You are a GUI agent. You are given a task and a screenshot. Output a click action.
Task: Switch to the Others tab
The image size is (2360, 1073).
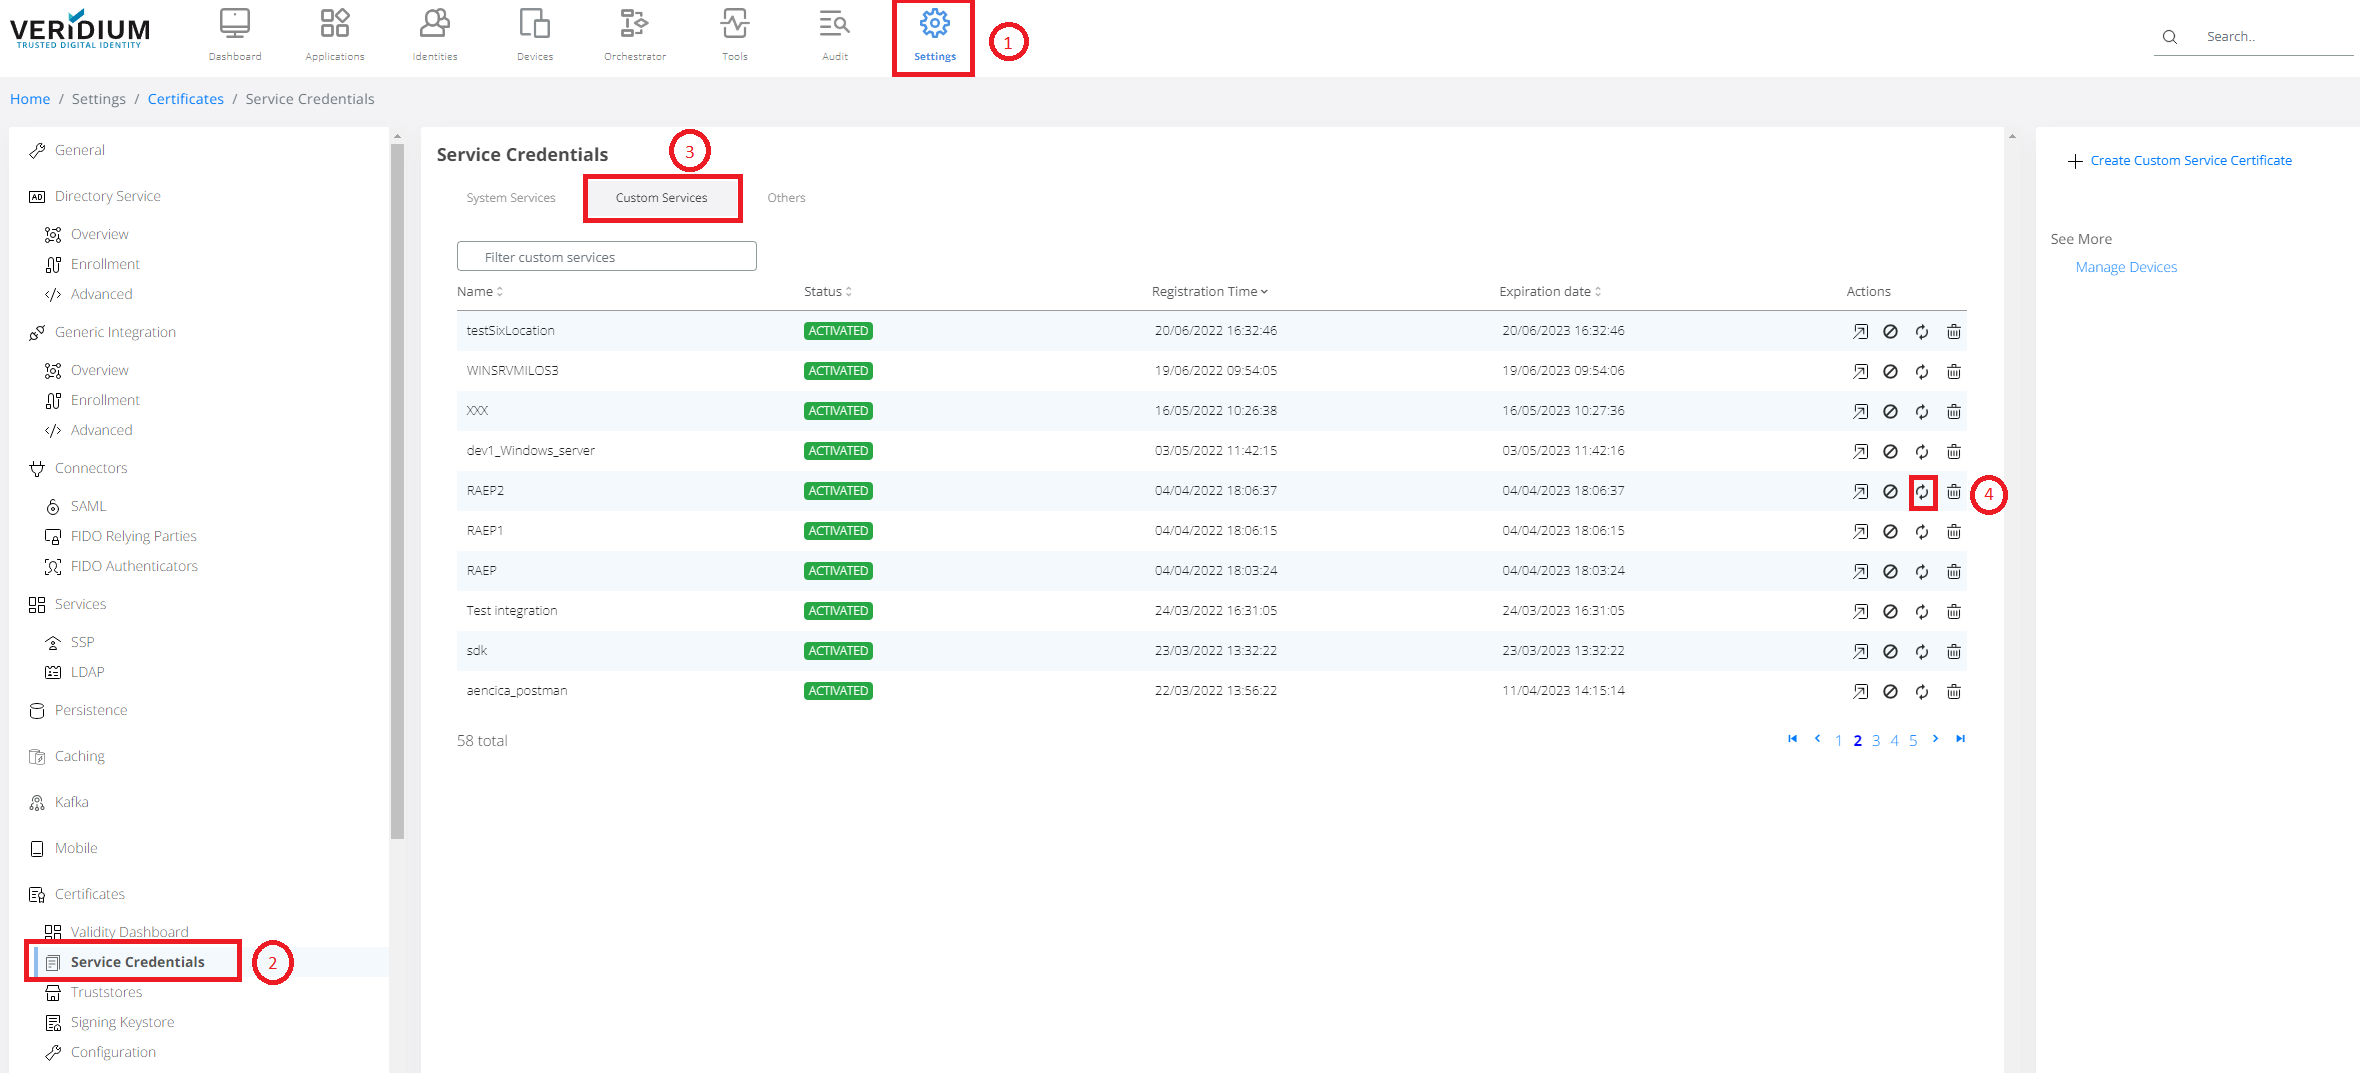(x=786, y=198)
